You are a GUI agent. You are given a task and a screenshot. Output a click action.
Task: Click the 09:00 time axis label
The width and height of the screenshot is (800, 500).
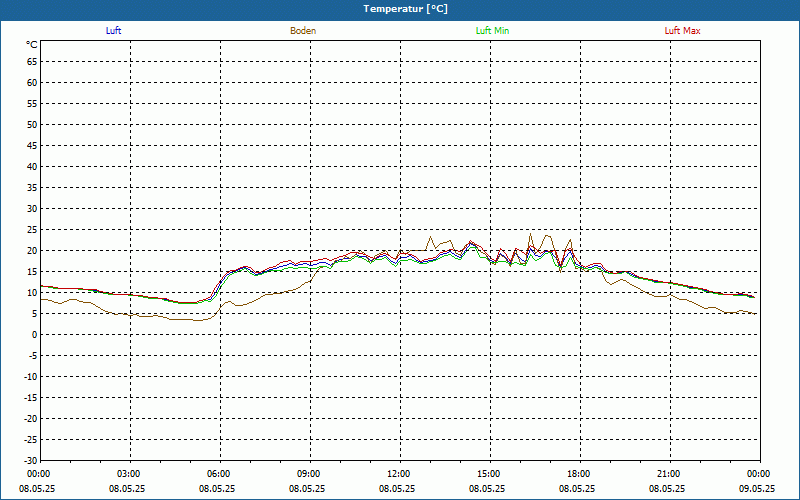click(310, 474)
